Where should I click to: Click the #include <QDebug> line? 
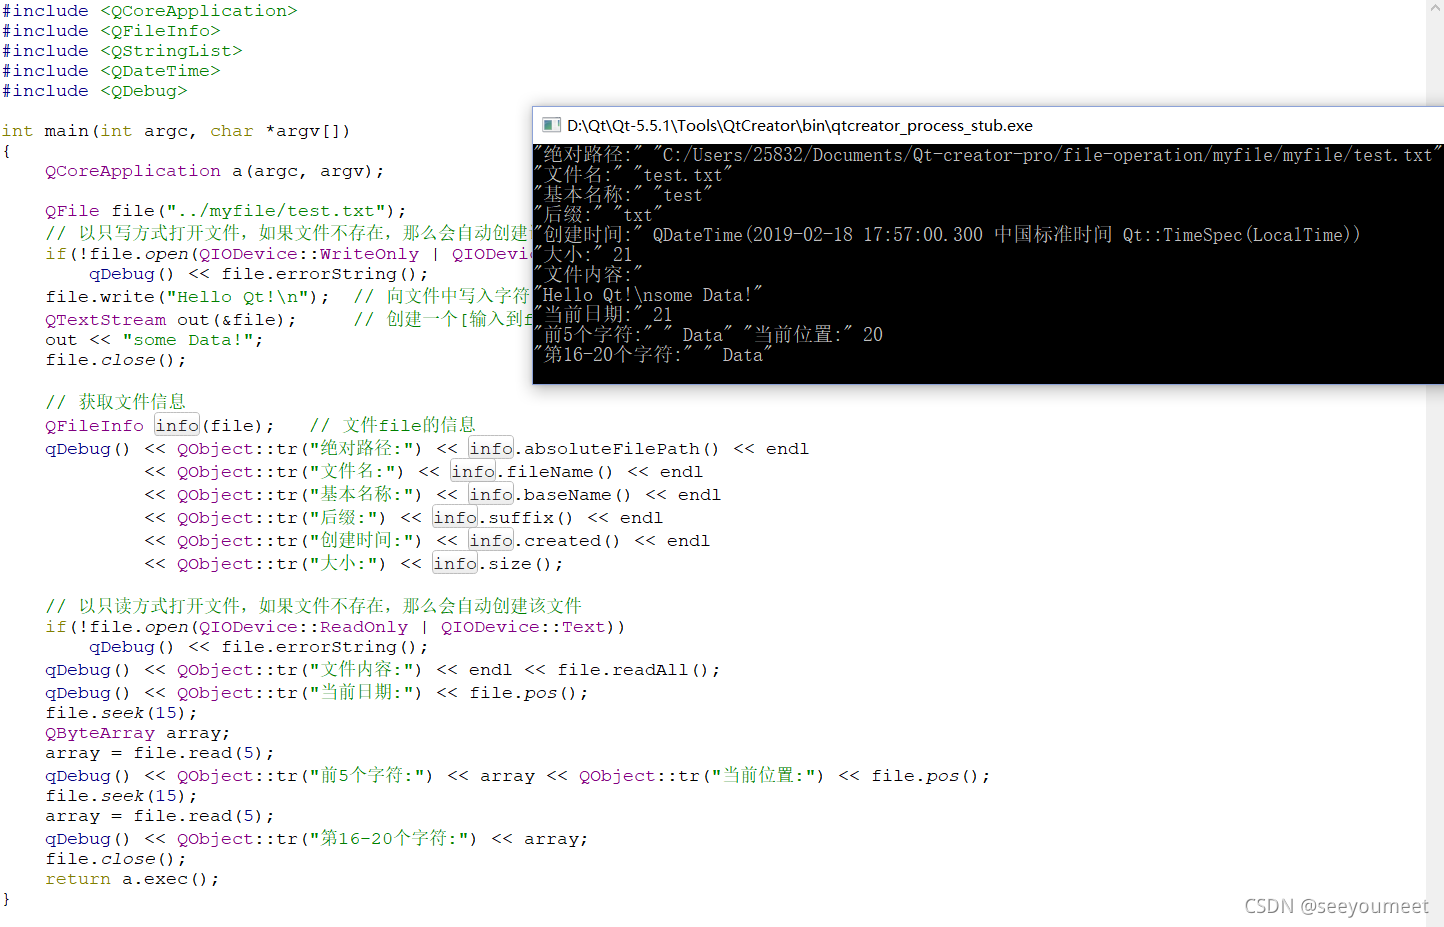coord(95,91)
